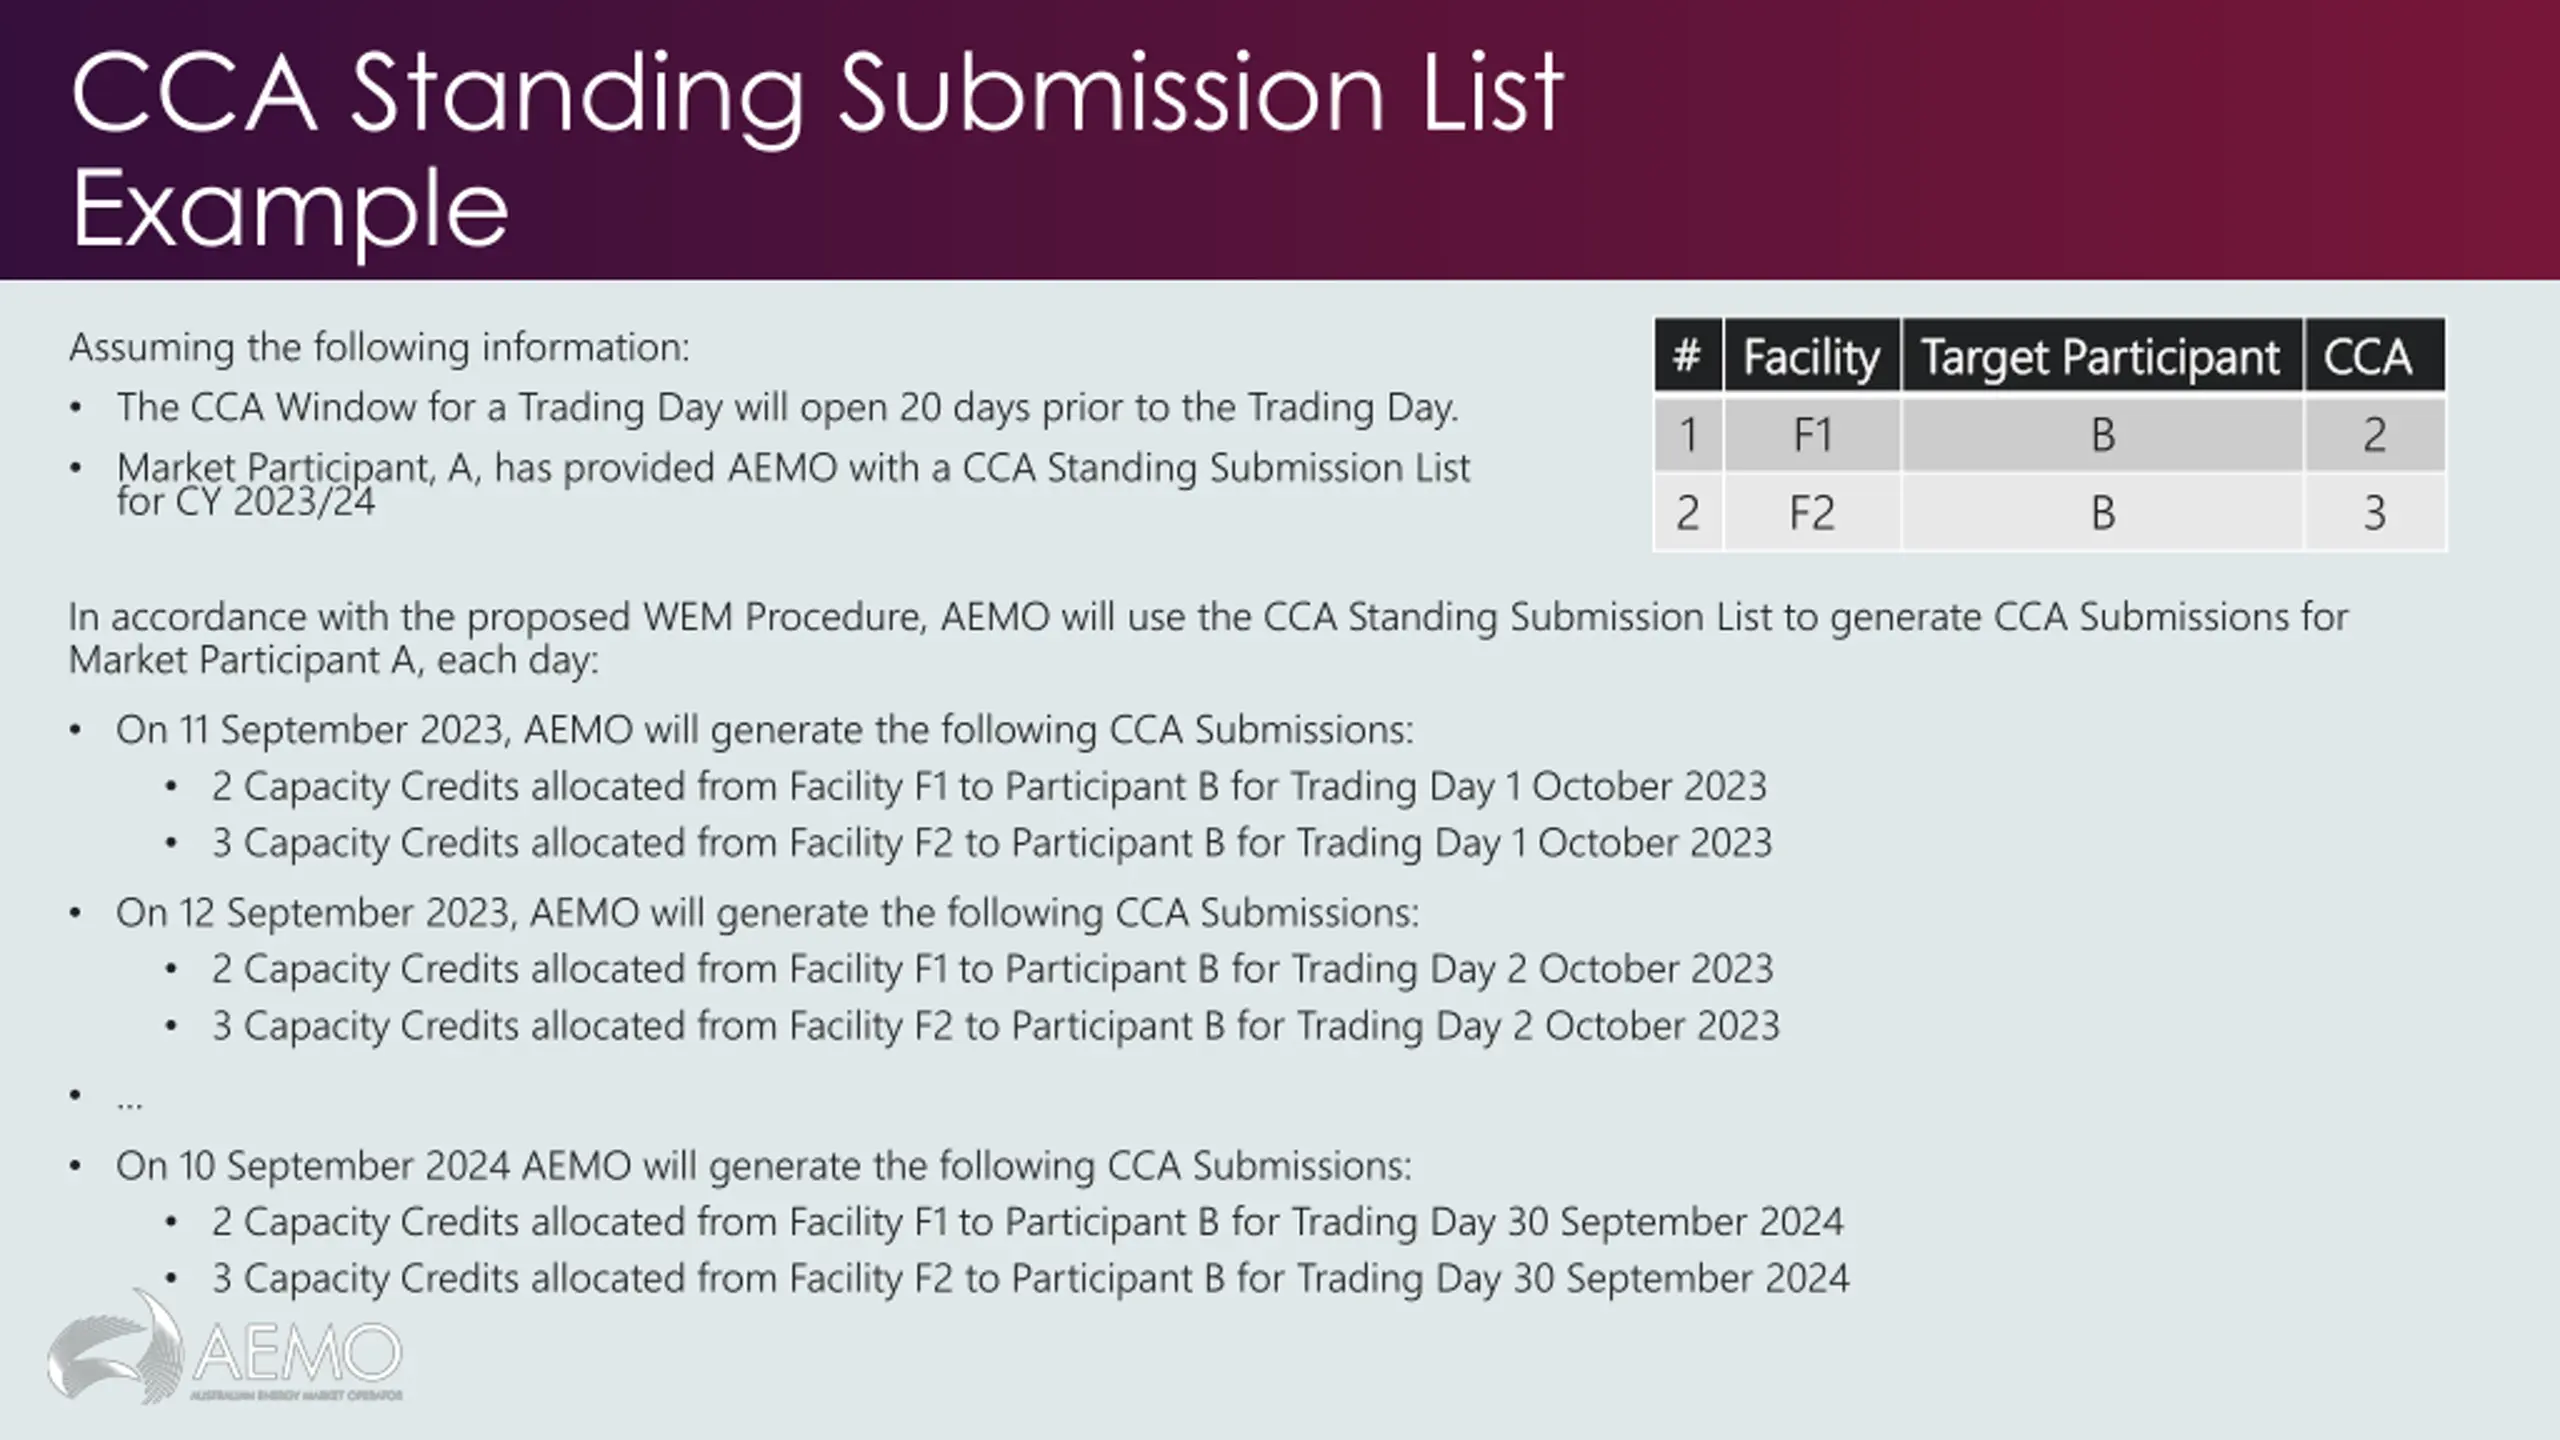Image resolution: width=2560 pixels, height=1440 pixels.
Task: Click Target Participant B in row 1
Action: pyautogui.click(x=2101, y=434)
